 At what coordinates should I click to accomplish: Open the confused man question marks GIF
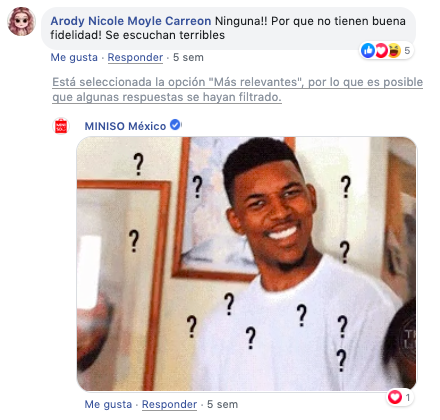[247, 264]
